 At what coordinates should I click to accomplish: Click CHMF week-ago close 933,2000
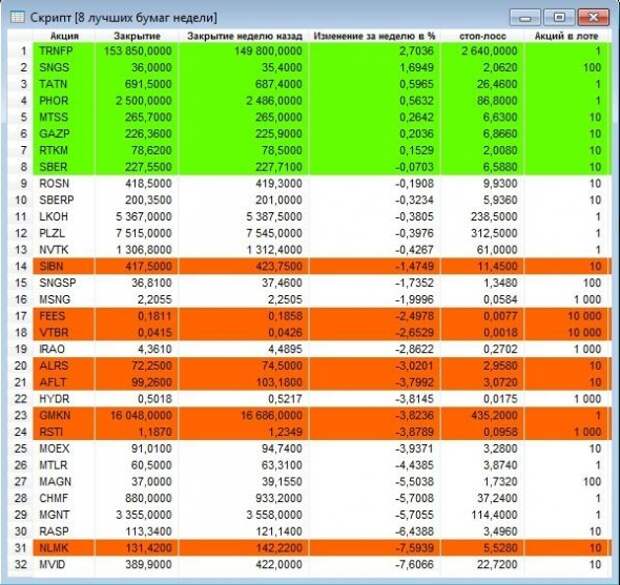279,498
